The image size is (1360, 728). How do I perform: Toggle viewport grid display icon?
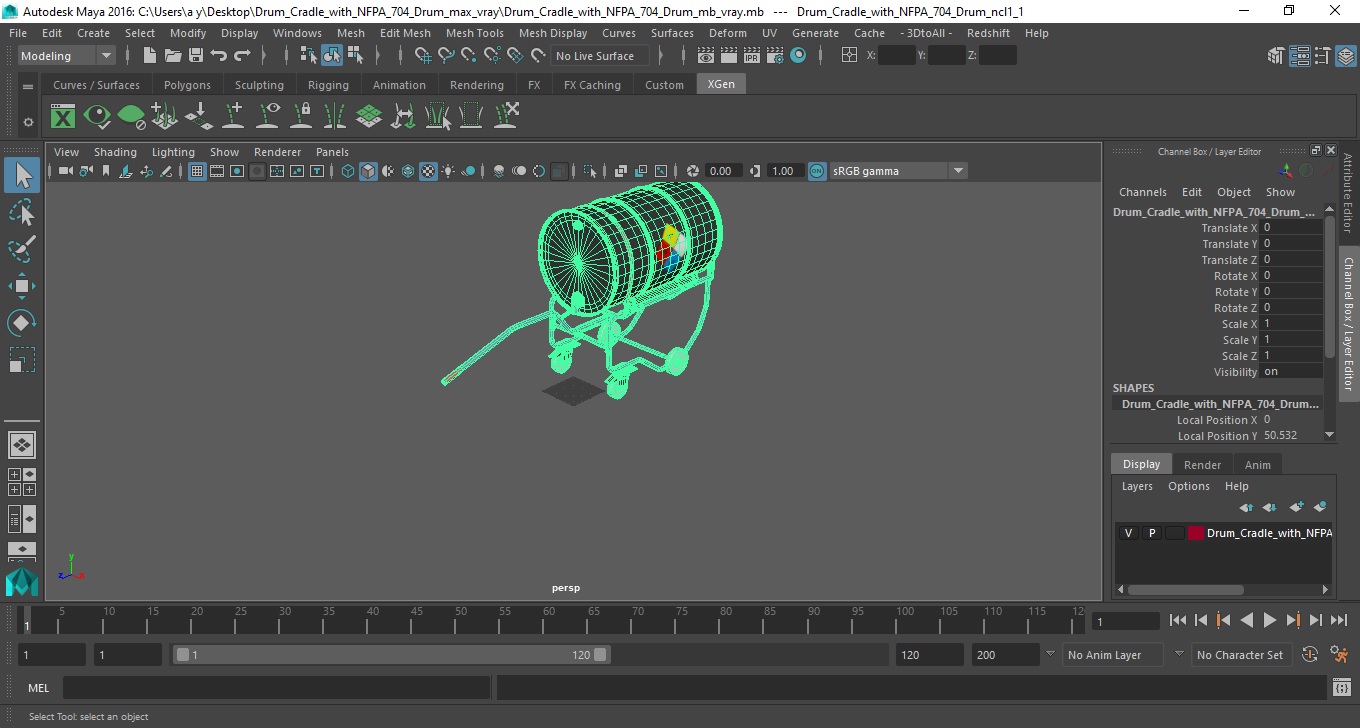click(197, 171)
